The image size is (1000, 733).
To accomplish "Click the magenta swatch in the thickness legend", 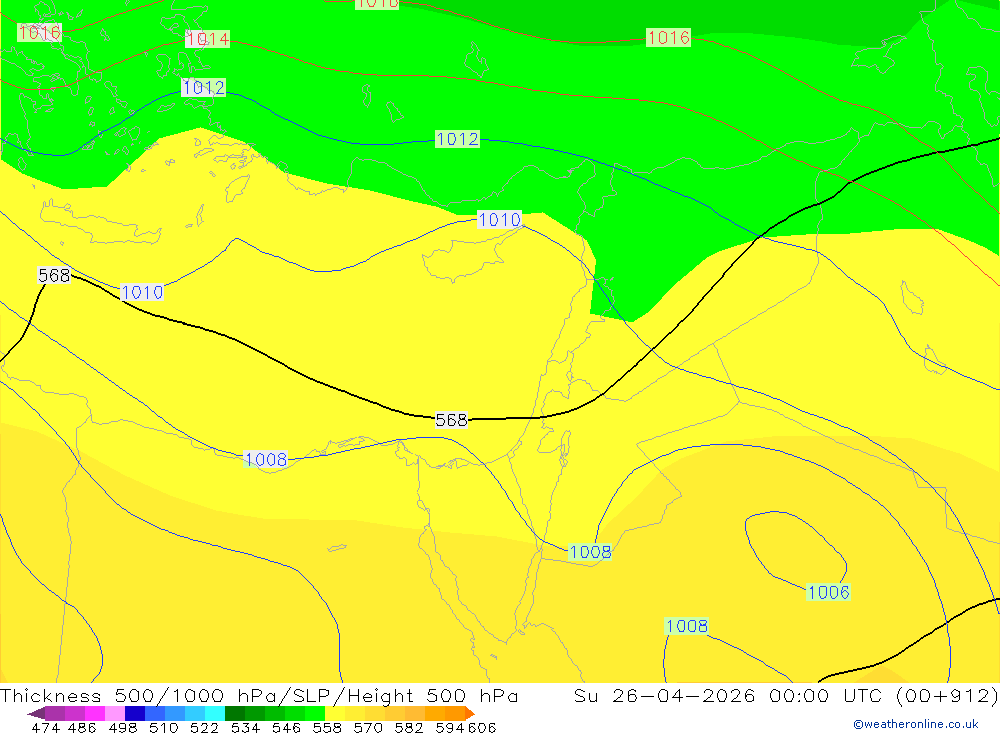I will tap(94, 713).
